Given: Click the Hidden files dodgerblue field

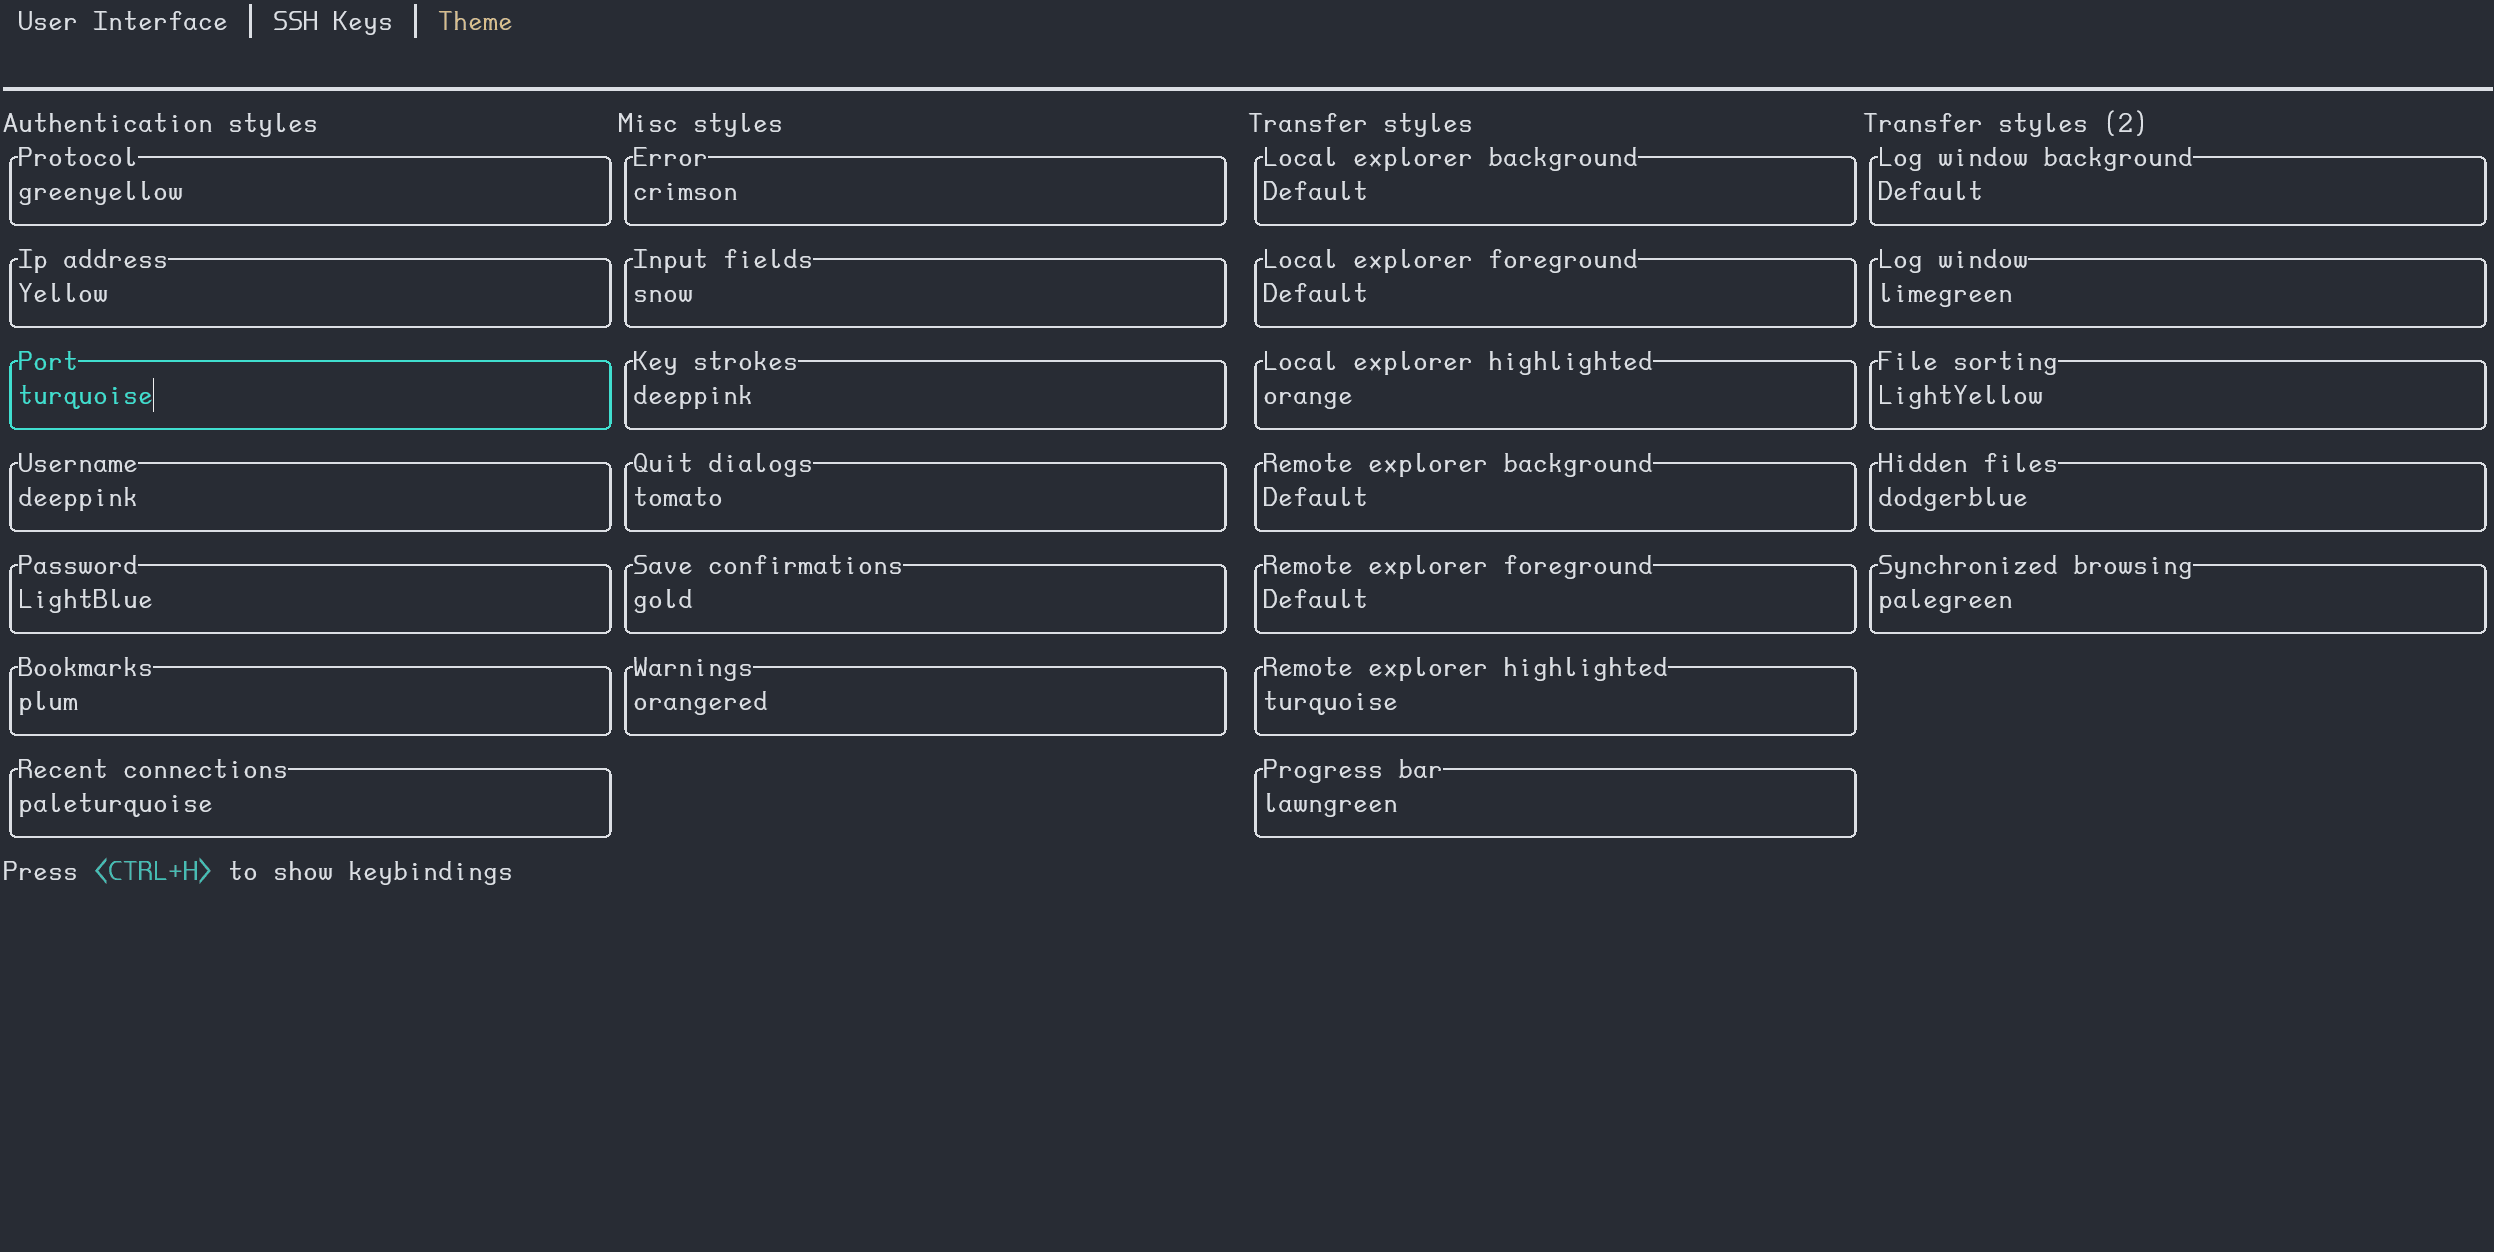Looking at the screenshot, I should click(x=2177, y=498).
